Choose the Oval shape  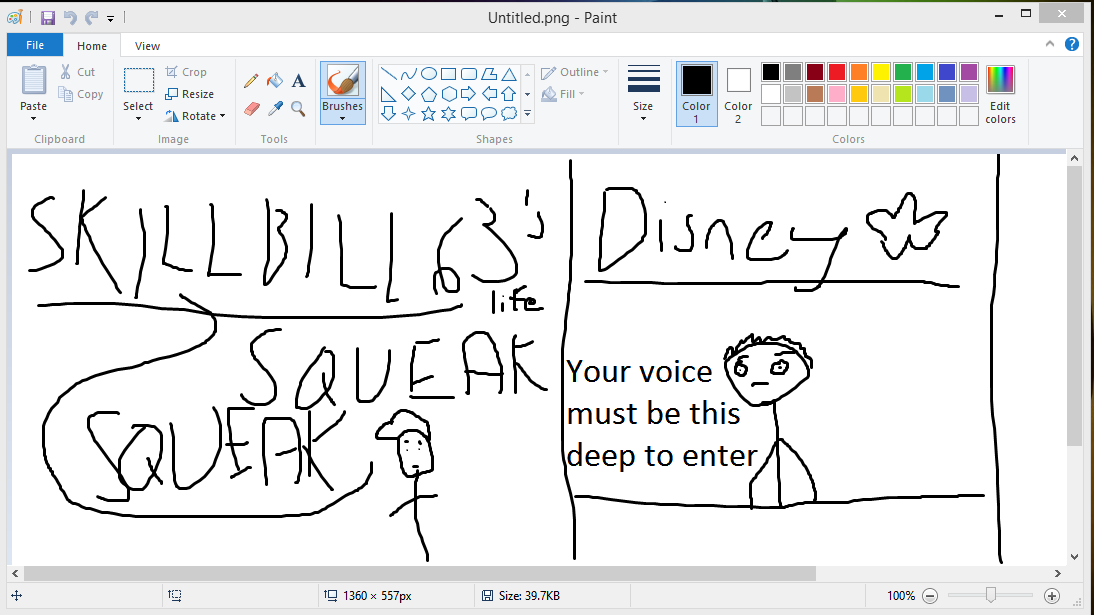coord(429,74)
